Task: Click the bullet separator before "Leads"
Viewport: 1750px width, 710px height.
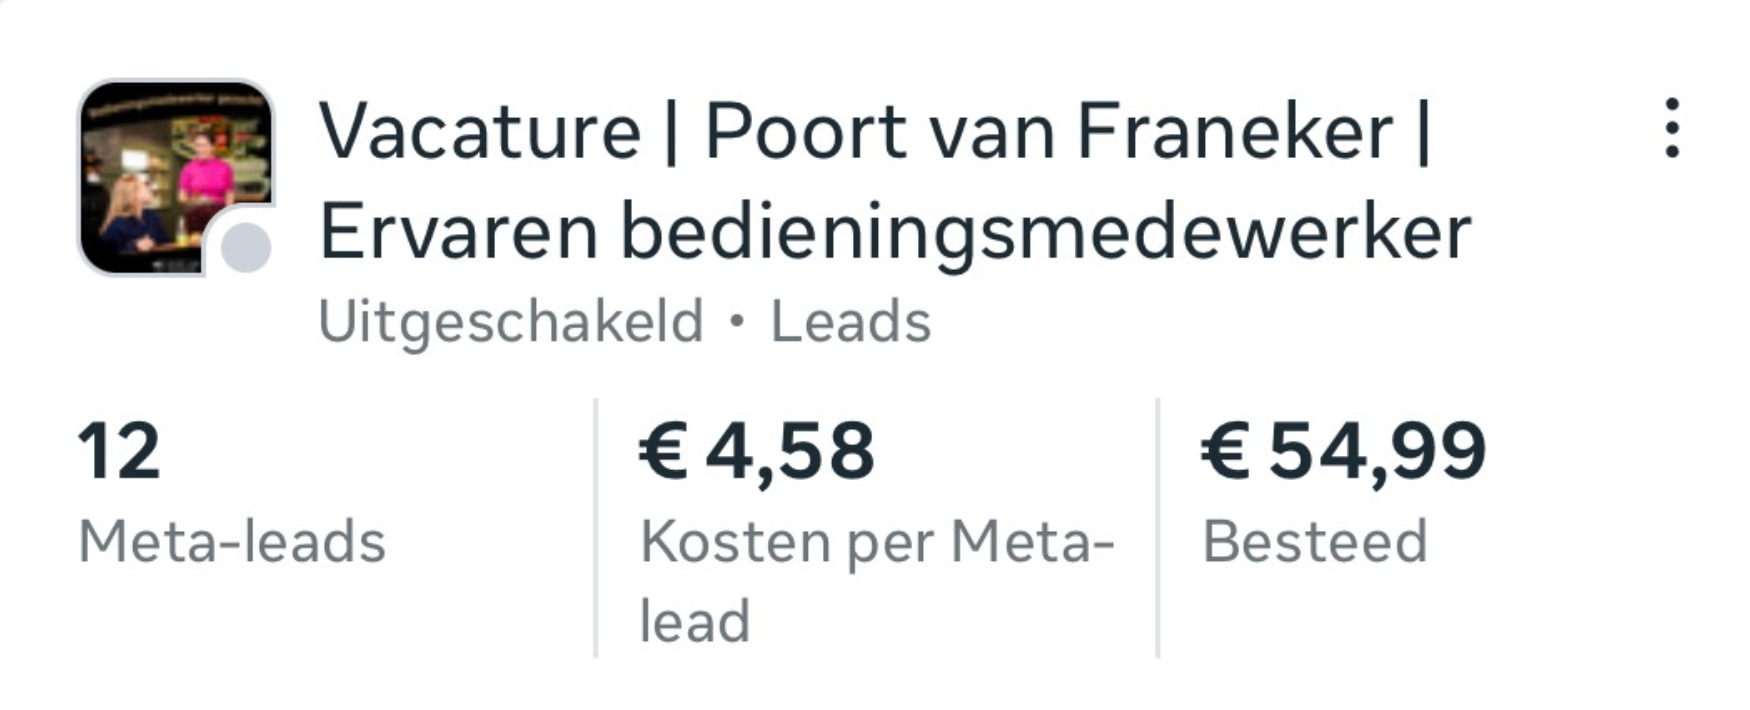Action: 737,322
